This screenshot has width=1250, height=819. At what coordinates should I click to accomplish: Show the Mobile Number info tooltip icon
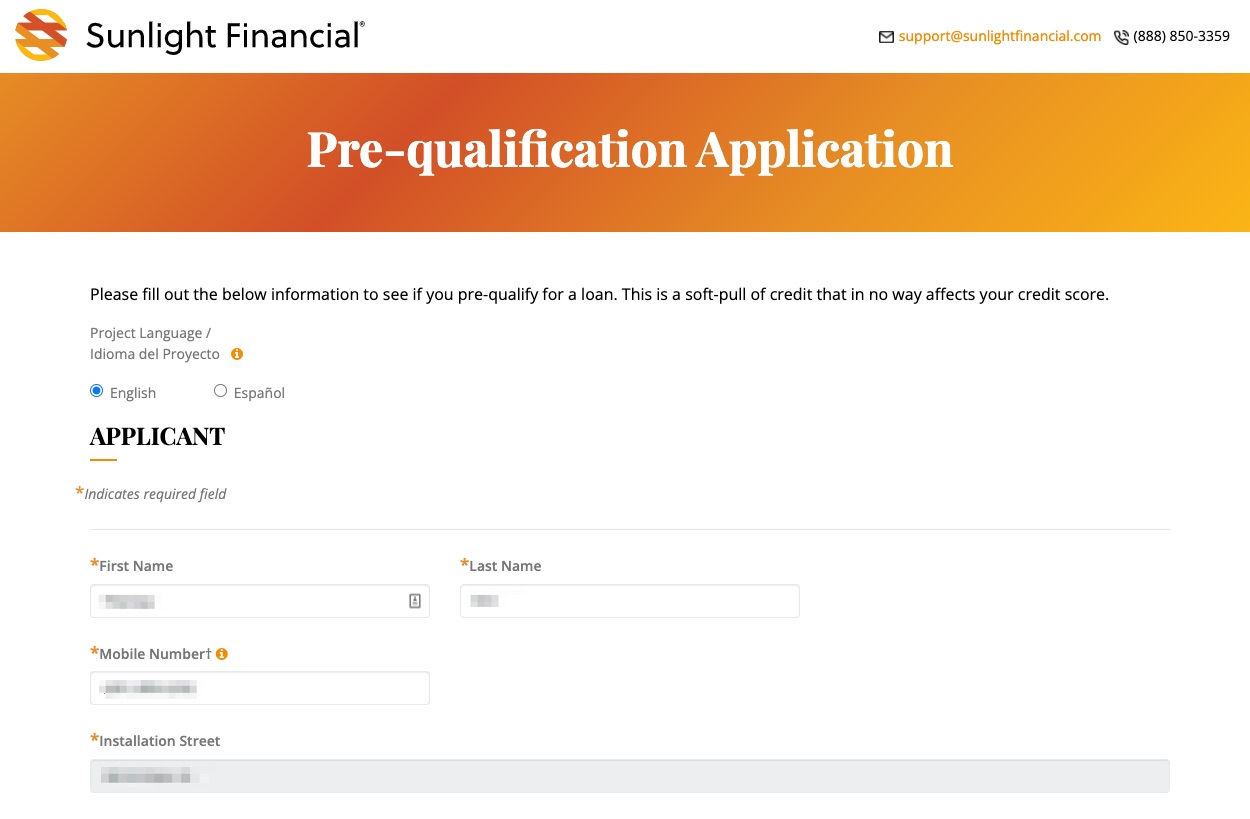click(222, 654)
